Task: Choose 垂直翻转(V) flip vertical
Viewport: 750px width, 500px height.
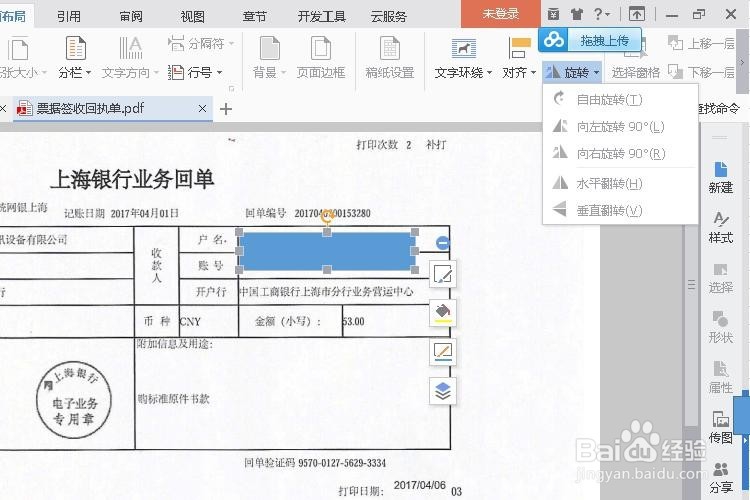Action: (620, 211)
